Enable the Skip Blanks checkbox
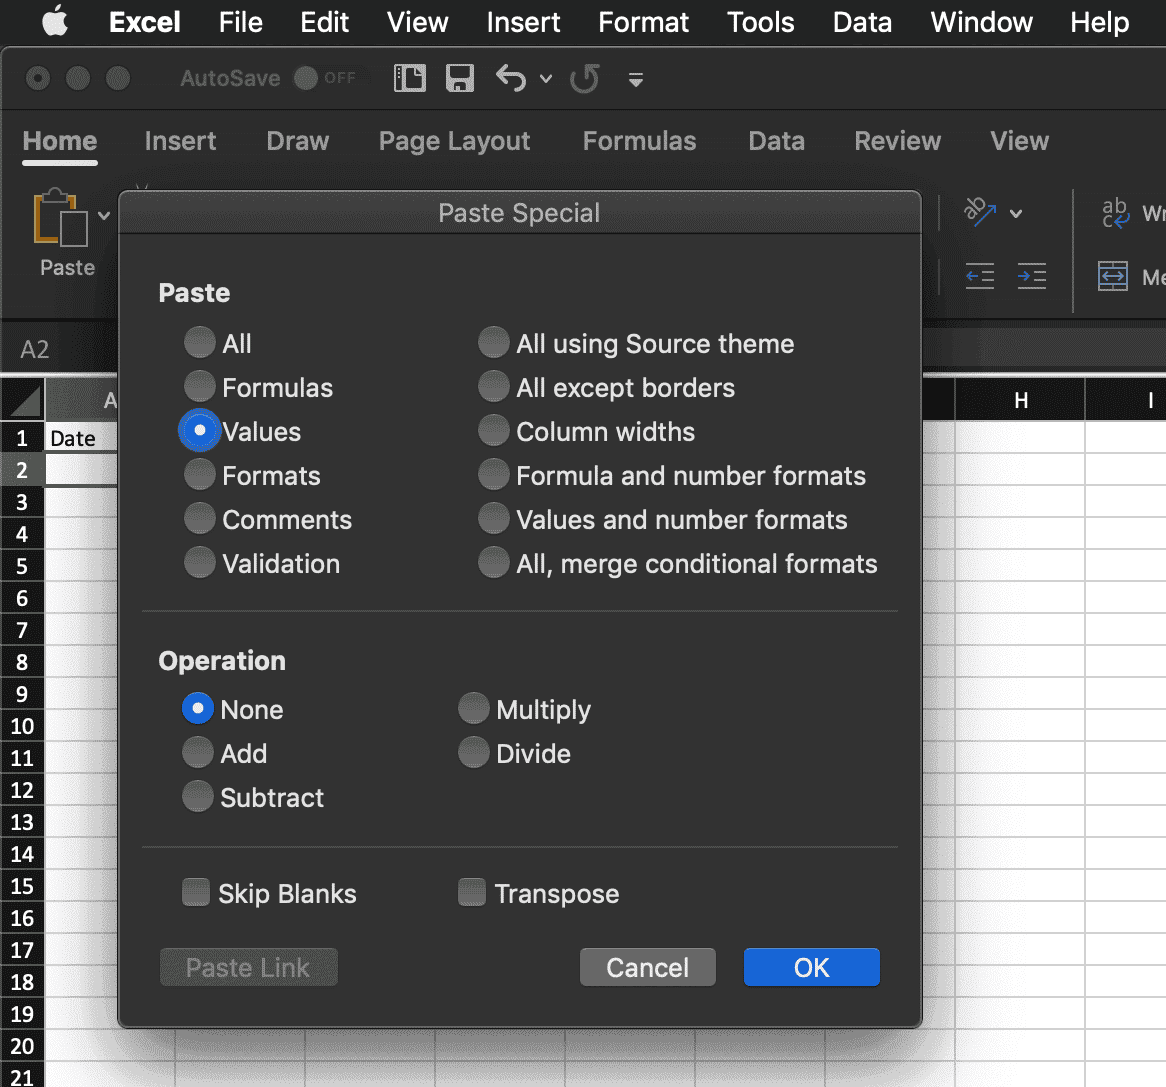Viewport: 1166px width, 1087px height. pos(196,892)
